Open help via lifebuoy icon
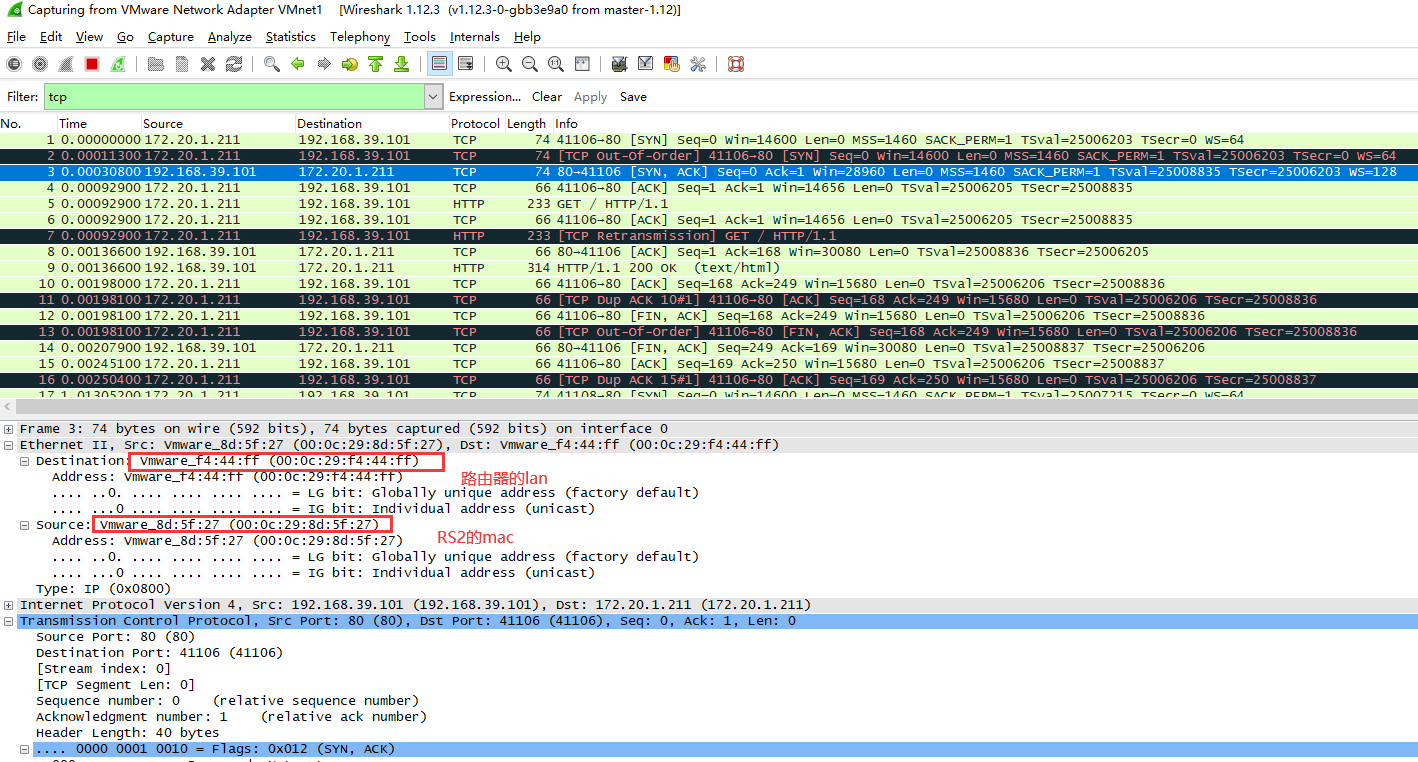This screenshot has width=1418, height=762. click(x=735, y=64)
